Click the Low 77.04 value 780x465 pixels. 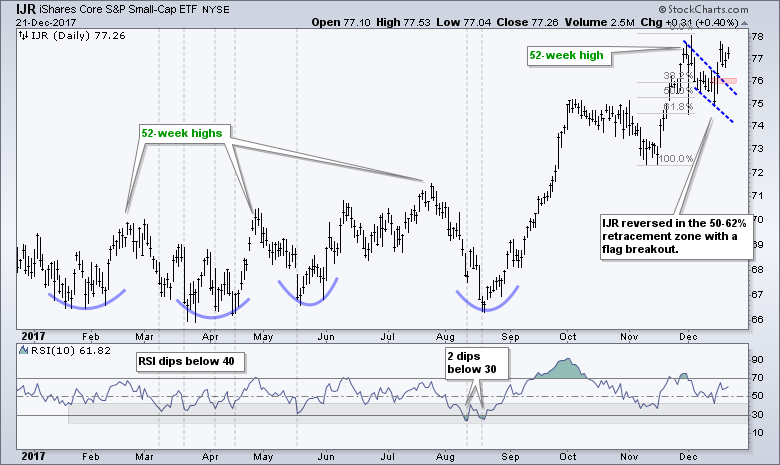(x=464, y=22)
